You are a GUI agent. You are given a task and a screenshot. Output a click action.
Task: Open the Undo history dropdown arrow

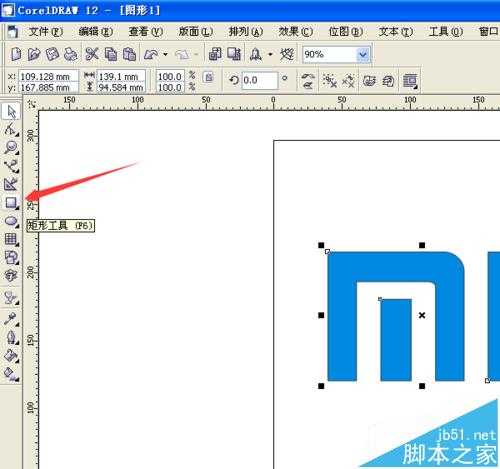165,54
